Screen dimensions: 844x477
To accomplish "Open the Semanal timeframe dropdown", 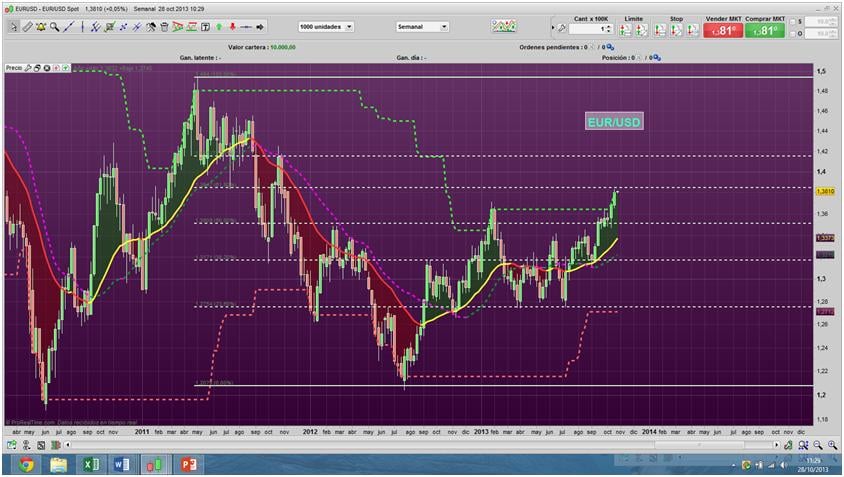I will coord(444,27).
